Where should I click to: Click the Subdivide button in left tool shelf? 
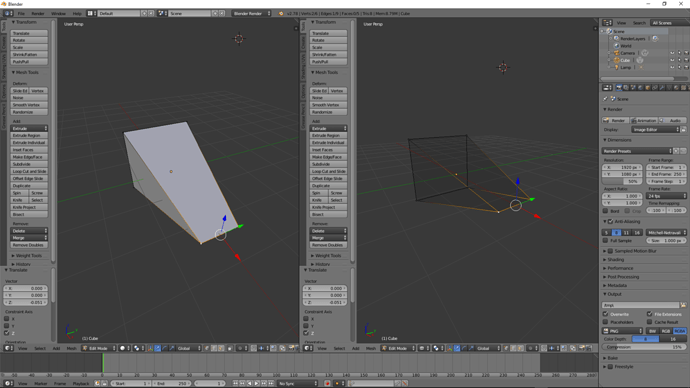[29, 164]
